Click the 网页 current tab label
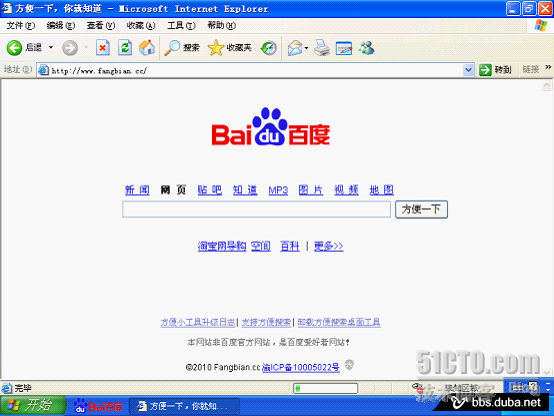This screenshot has height=416, width=554. pos(173,190)
